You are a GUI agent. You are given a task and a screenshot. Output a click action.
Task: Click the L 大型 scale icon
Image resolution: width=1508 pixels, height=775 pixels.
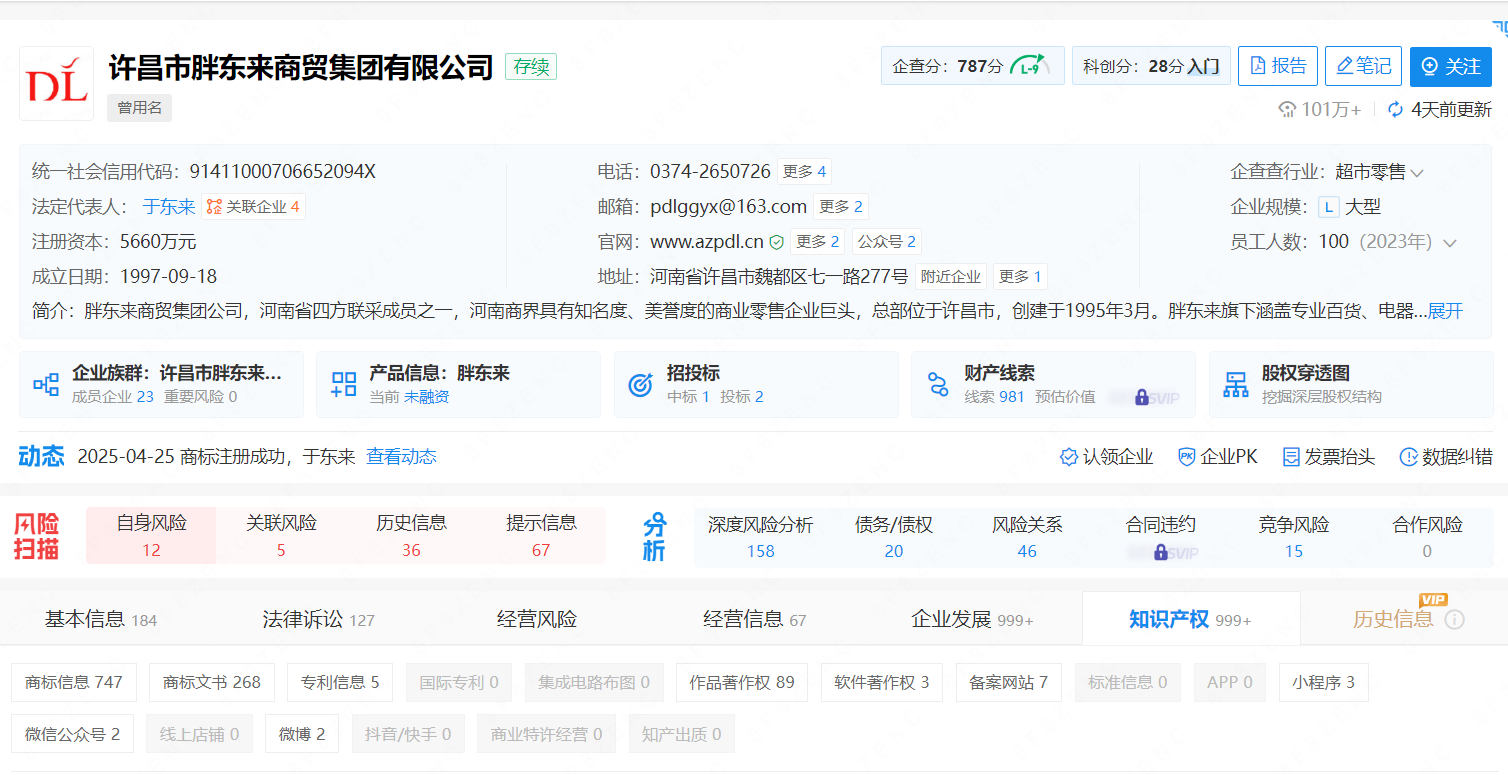pos(1328,207)
